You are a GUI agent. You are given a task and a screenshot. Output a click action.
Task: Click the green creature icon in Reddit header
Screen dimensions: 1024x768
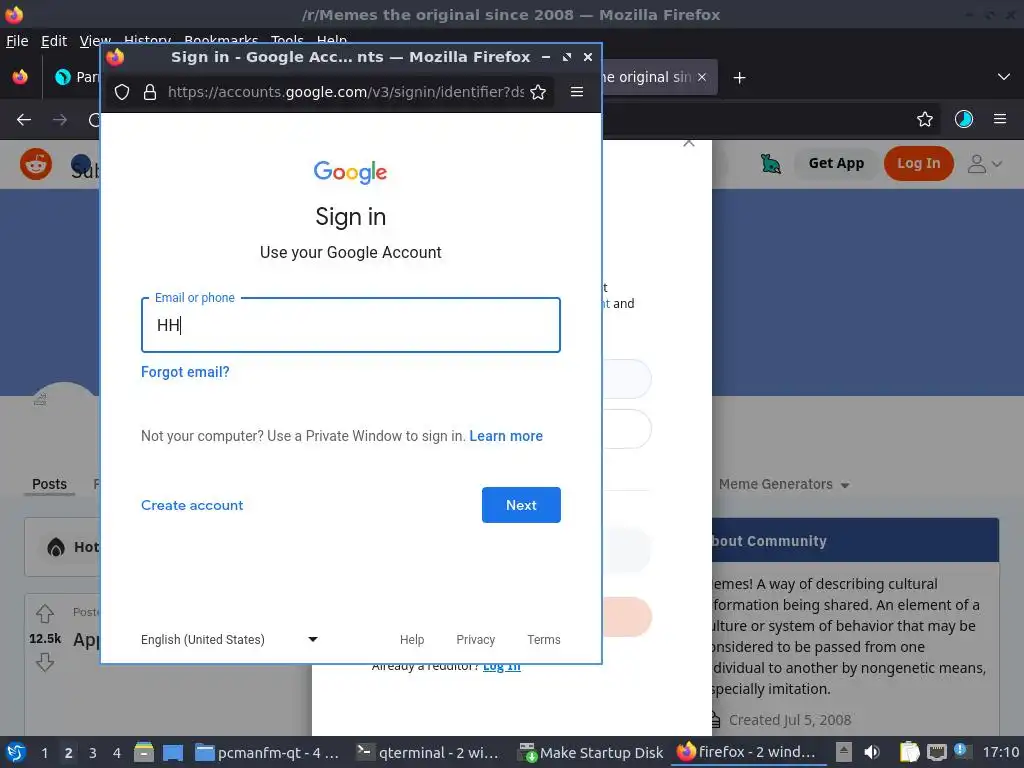[x=771, y=163]
